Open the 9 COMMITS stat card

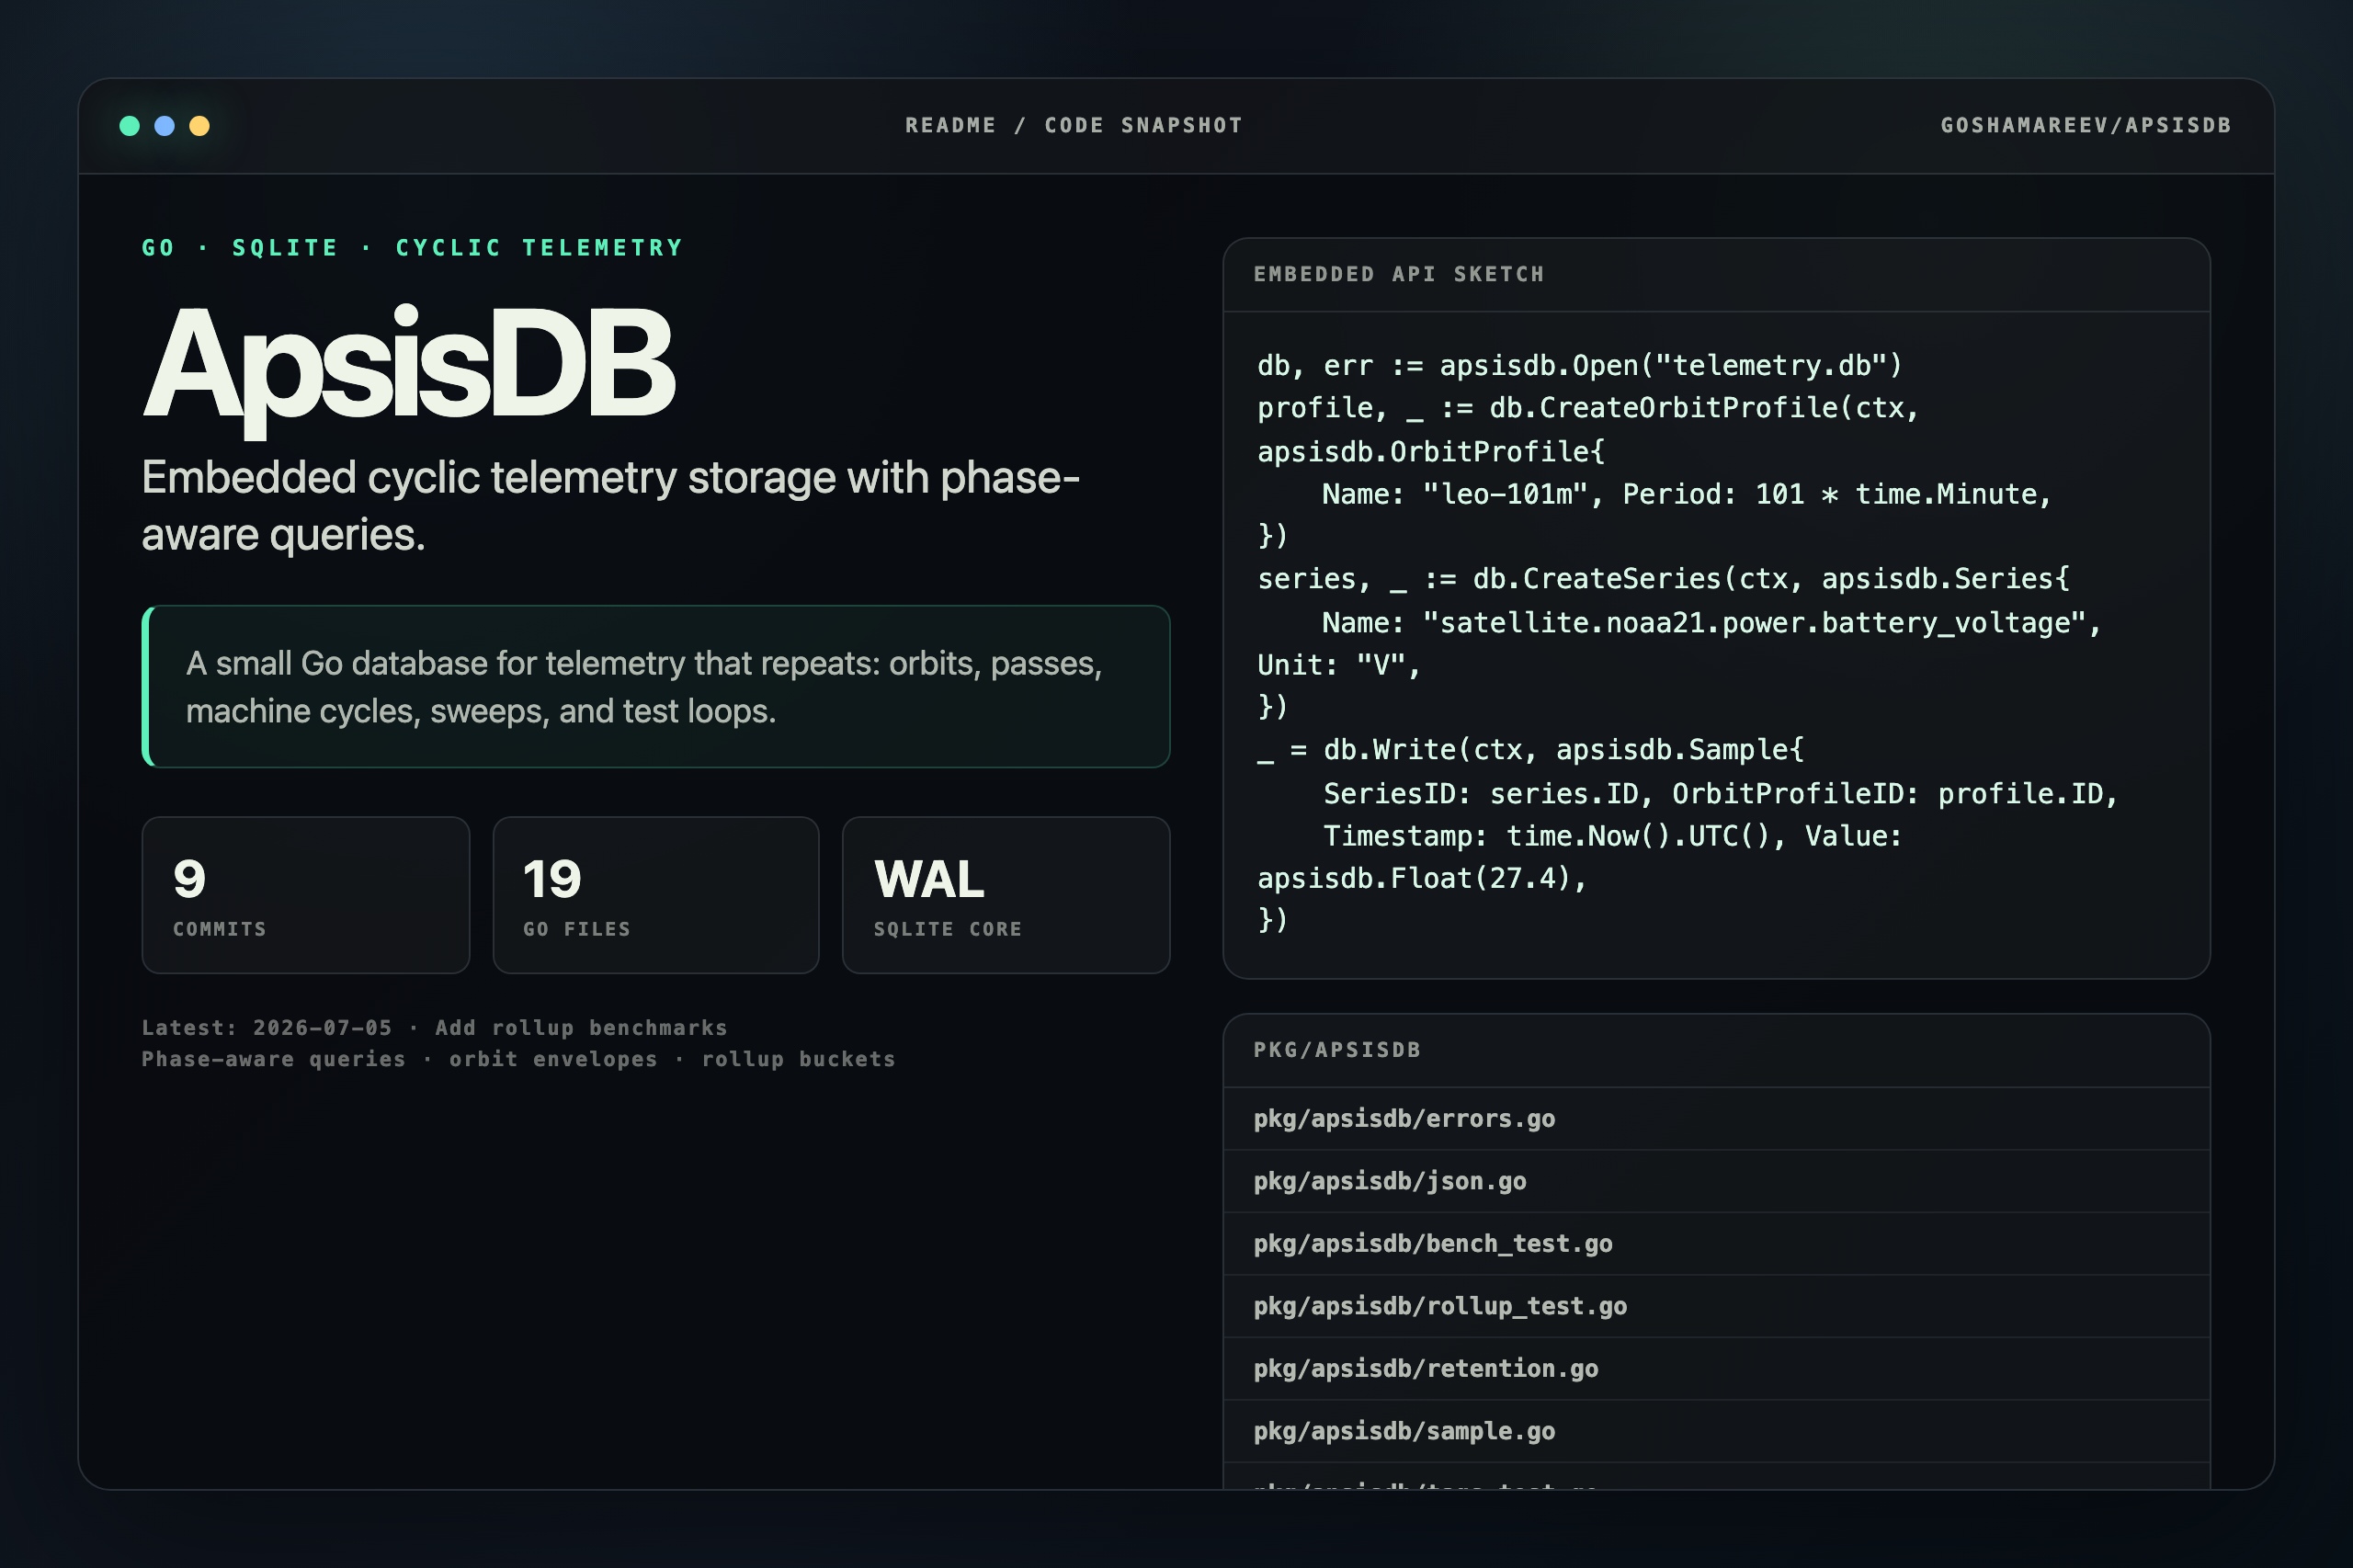[306, 895]
